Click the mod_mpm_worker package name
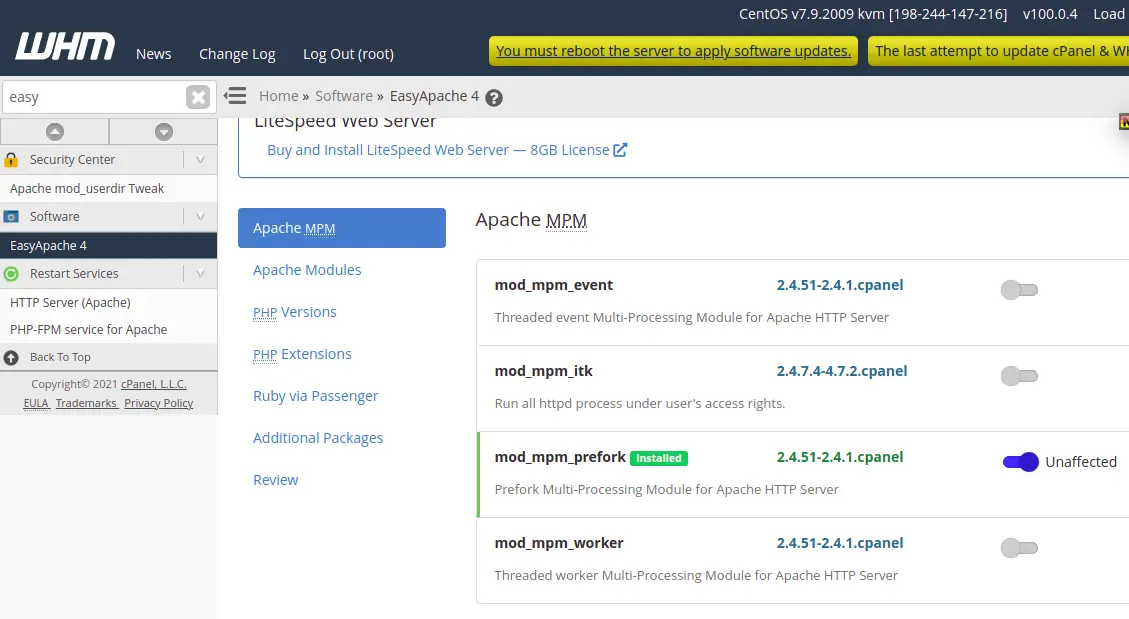The width and height of the screenshot is (1129, 619). point(559,543)
